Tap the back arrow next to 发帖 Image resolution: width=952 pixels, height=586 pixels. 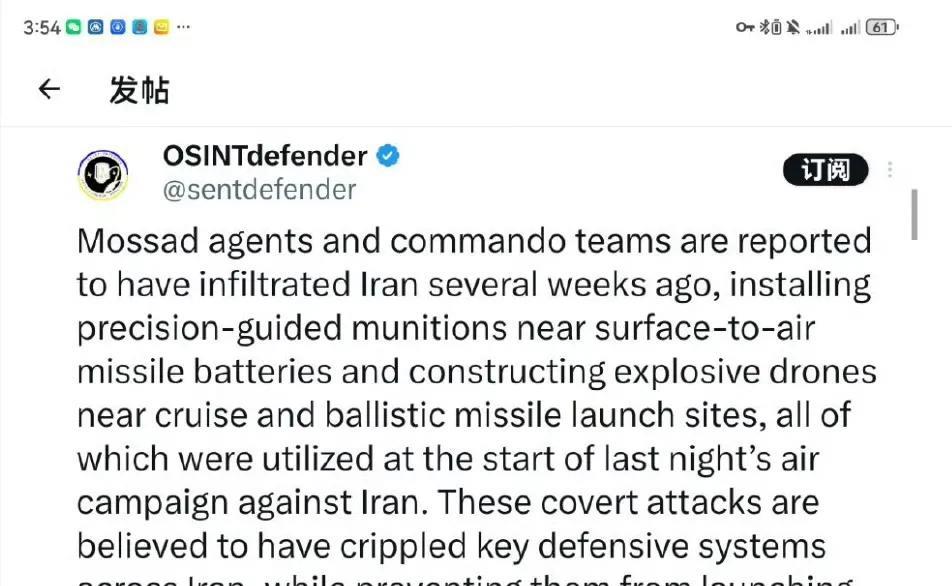click(x=49, y=89)
